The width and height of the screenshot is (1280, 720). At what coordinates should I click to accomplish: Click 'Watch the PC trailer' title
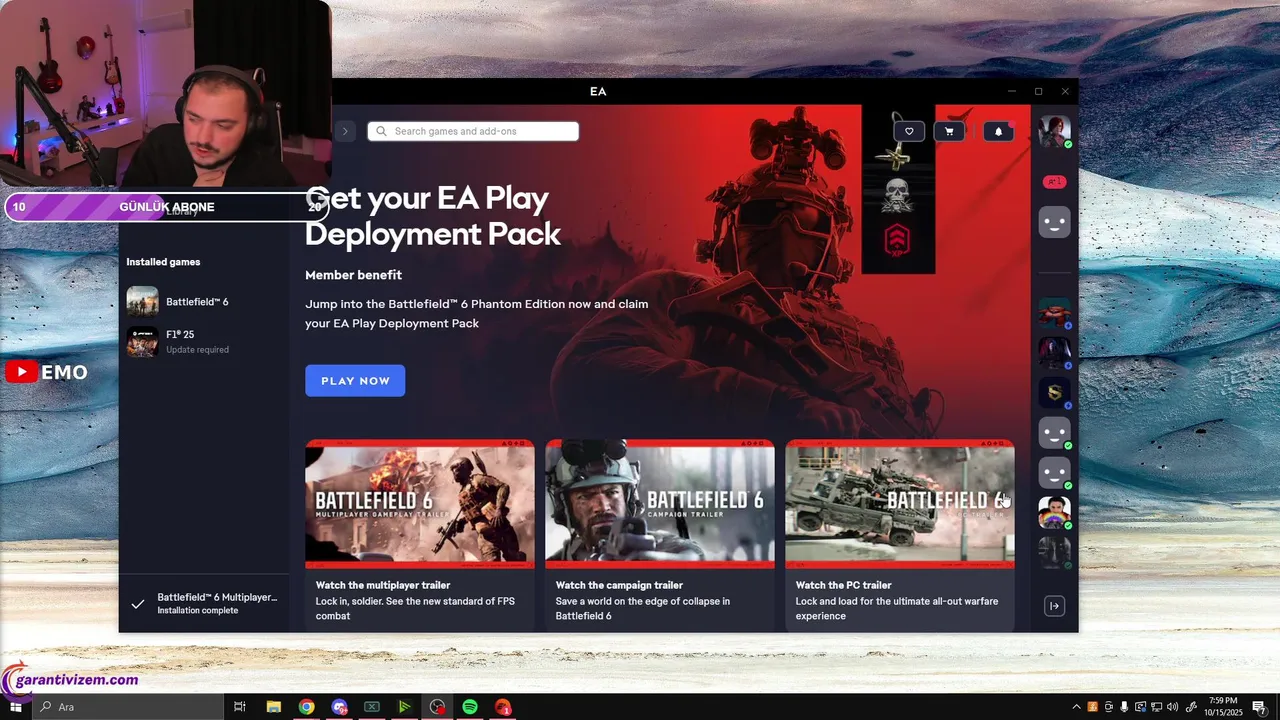843,585
